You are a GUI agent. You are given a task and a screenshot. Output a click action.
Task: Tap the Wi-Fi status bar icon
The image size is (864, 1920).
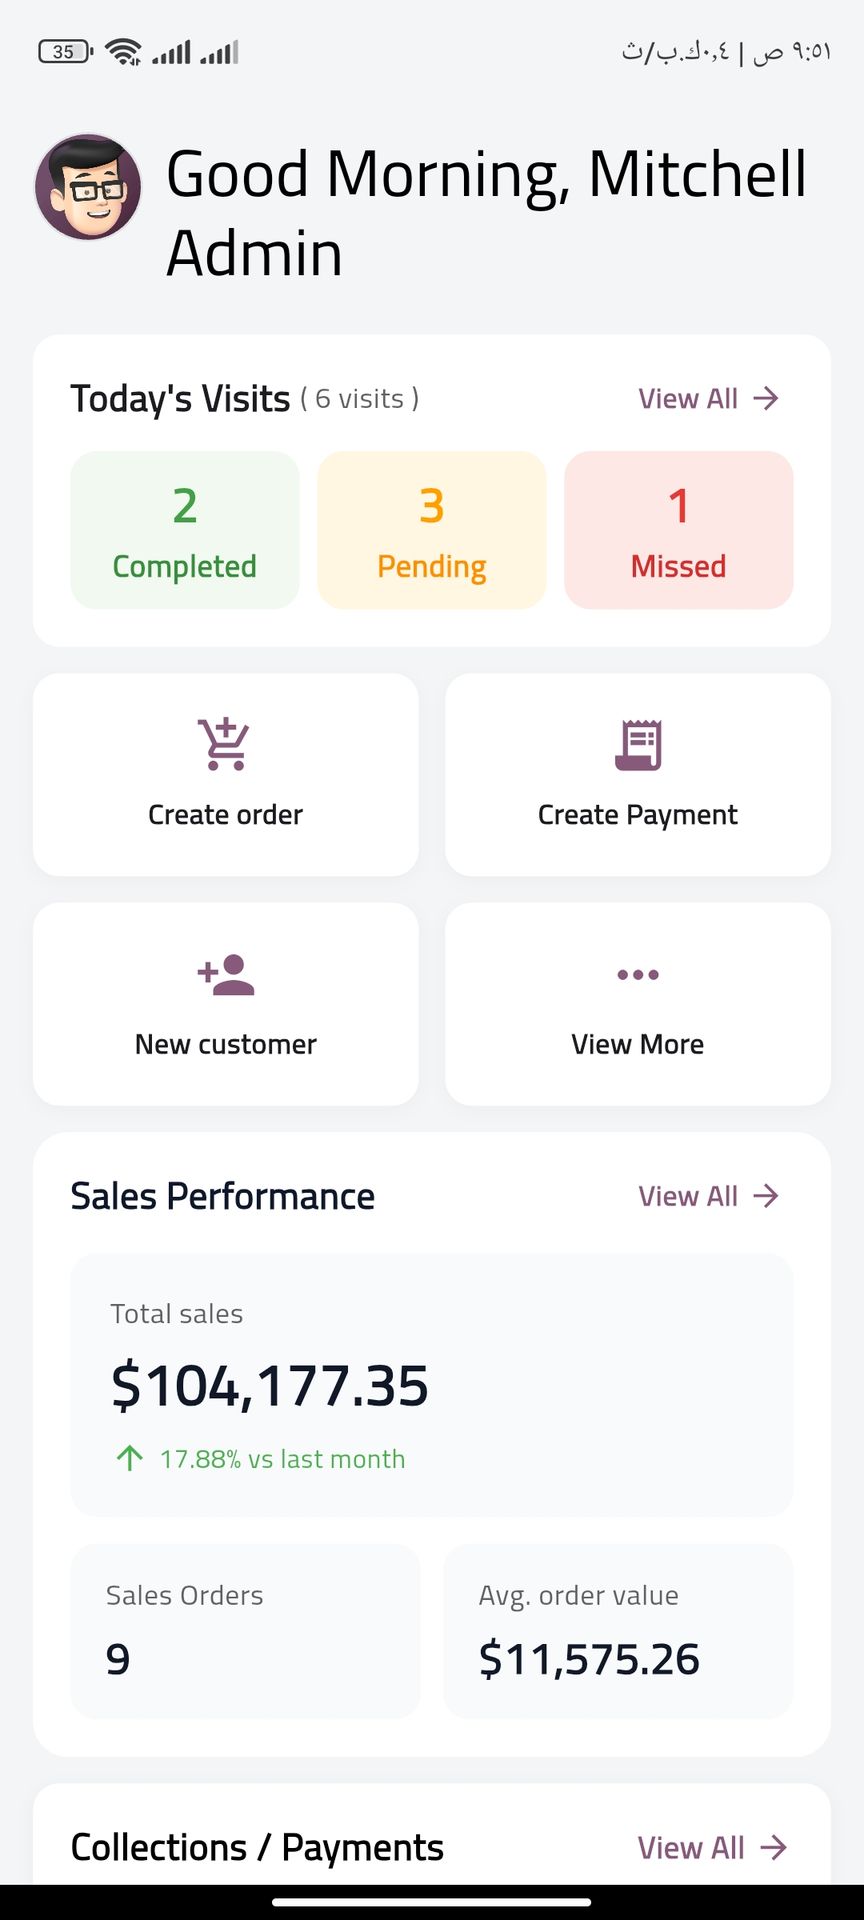[x=124, y=52]
